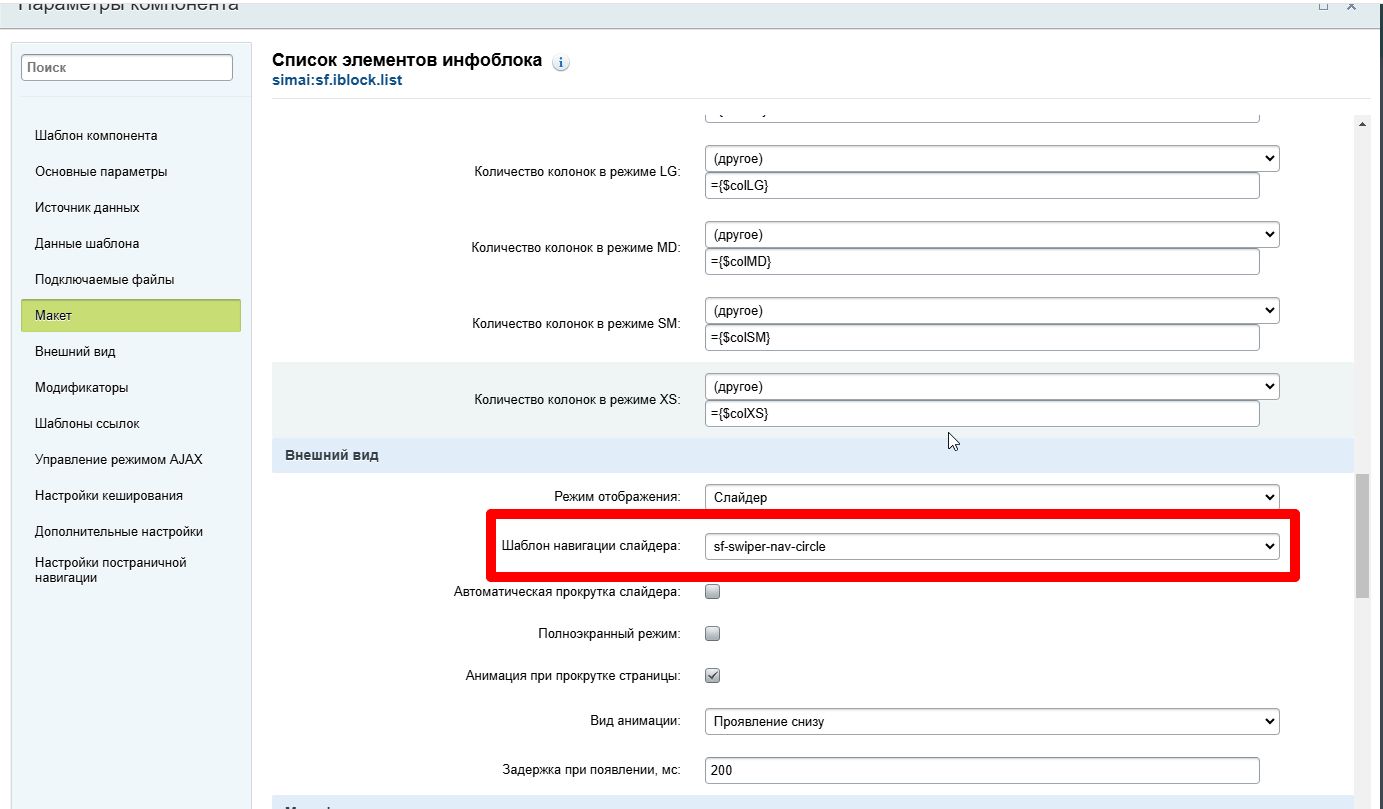Image resolution: width=1383 pixels, height=809 pixels.
Task: Toggle the fullscreen mode checkbox
Action: click(713, 634)
